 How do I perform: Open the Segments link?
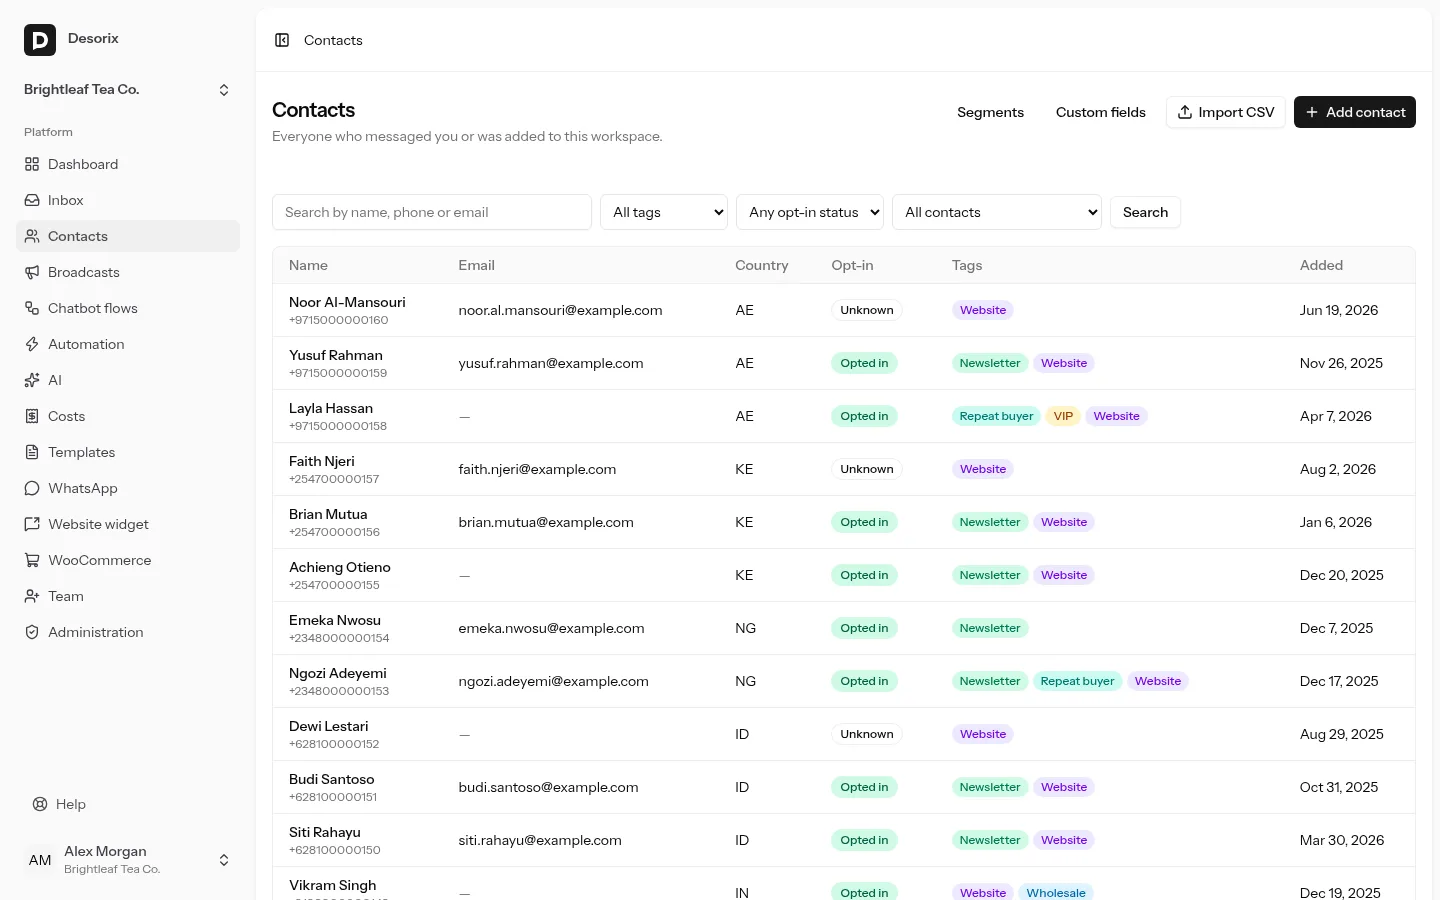coord(990,112)
